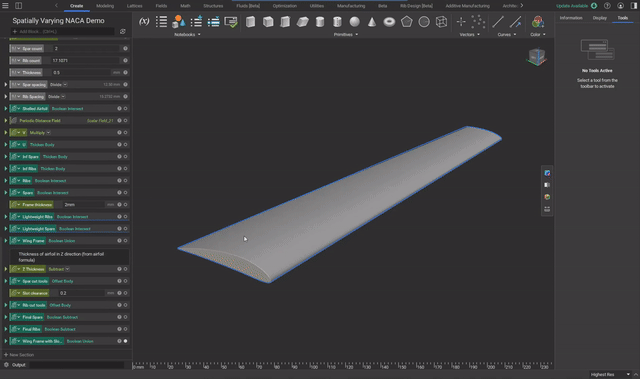Select the Cone primitive icon
Screen dimensions: 640x379
point(372,22)
